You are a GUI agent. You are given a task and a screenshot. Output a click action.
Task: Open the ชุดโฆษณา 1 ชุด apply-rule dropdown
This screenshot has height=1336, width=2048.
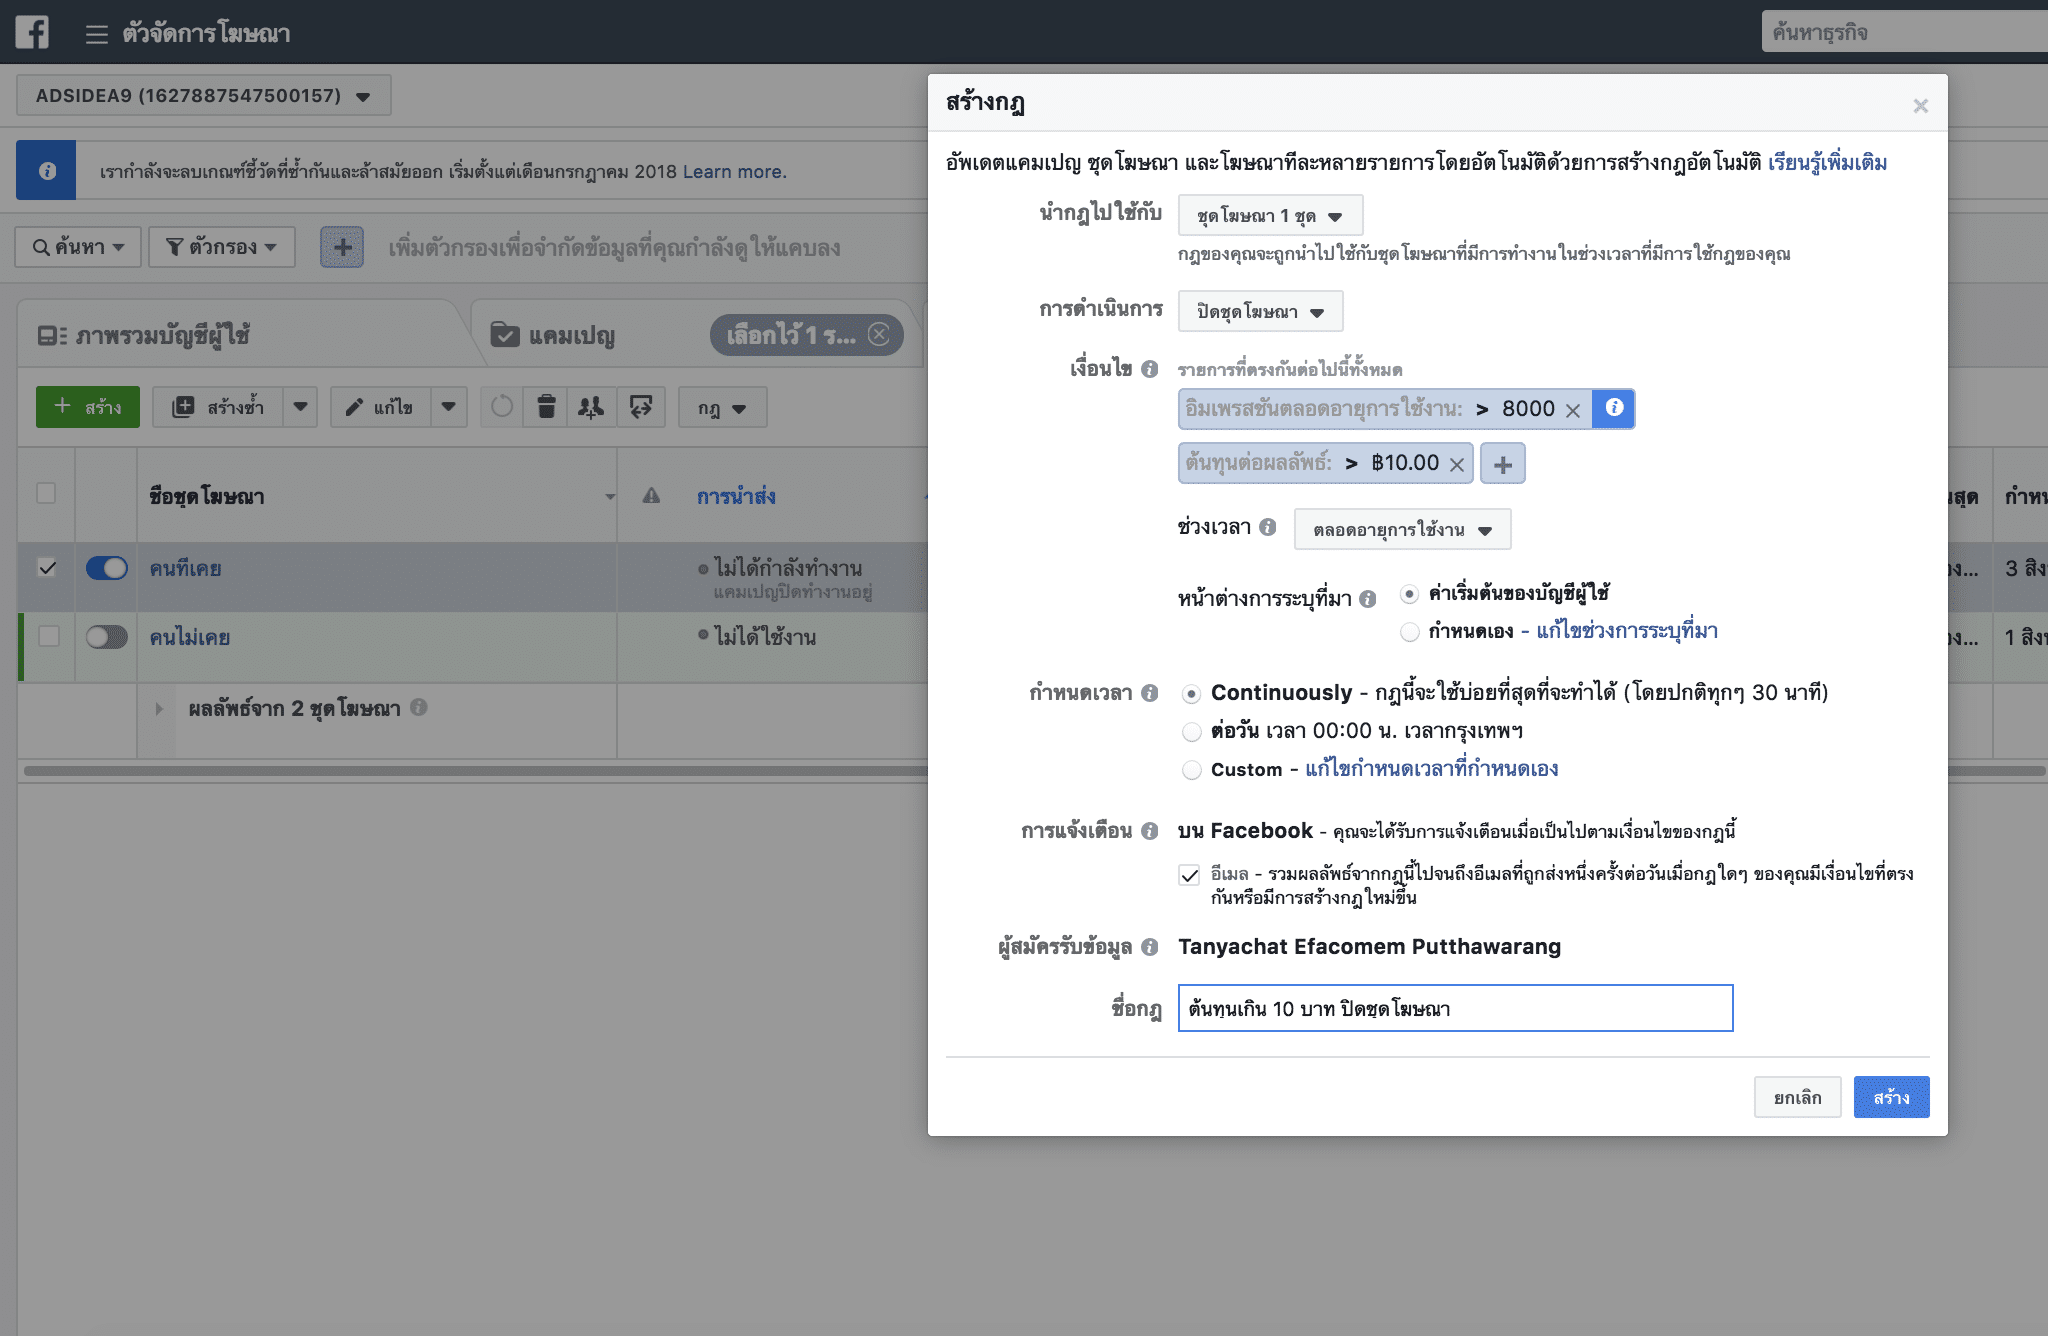coord(1269,216)
